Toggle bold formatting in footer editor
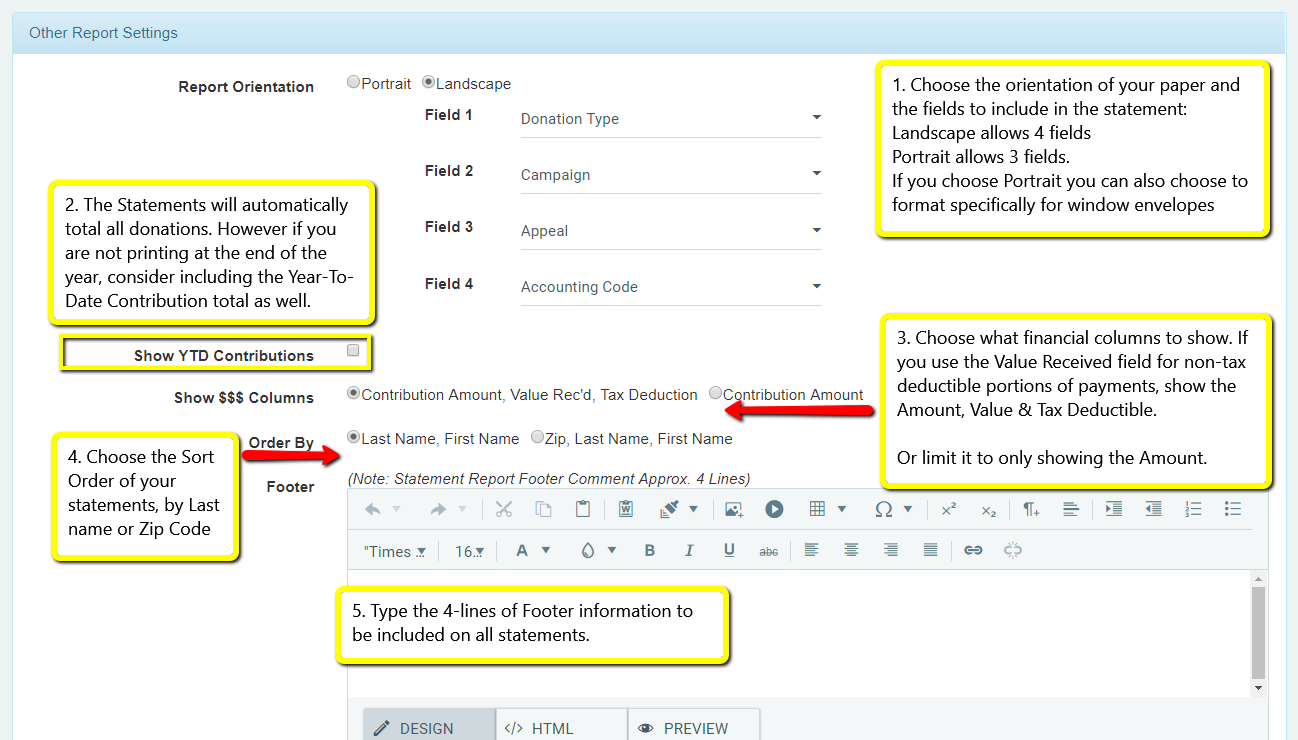Viewport: 1298px width, 740px height. click(650, 550)
